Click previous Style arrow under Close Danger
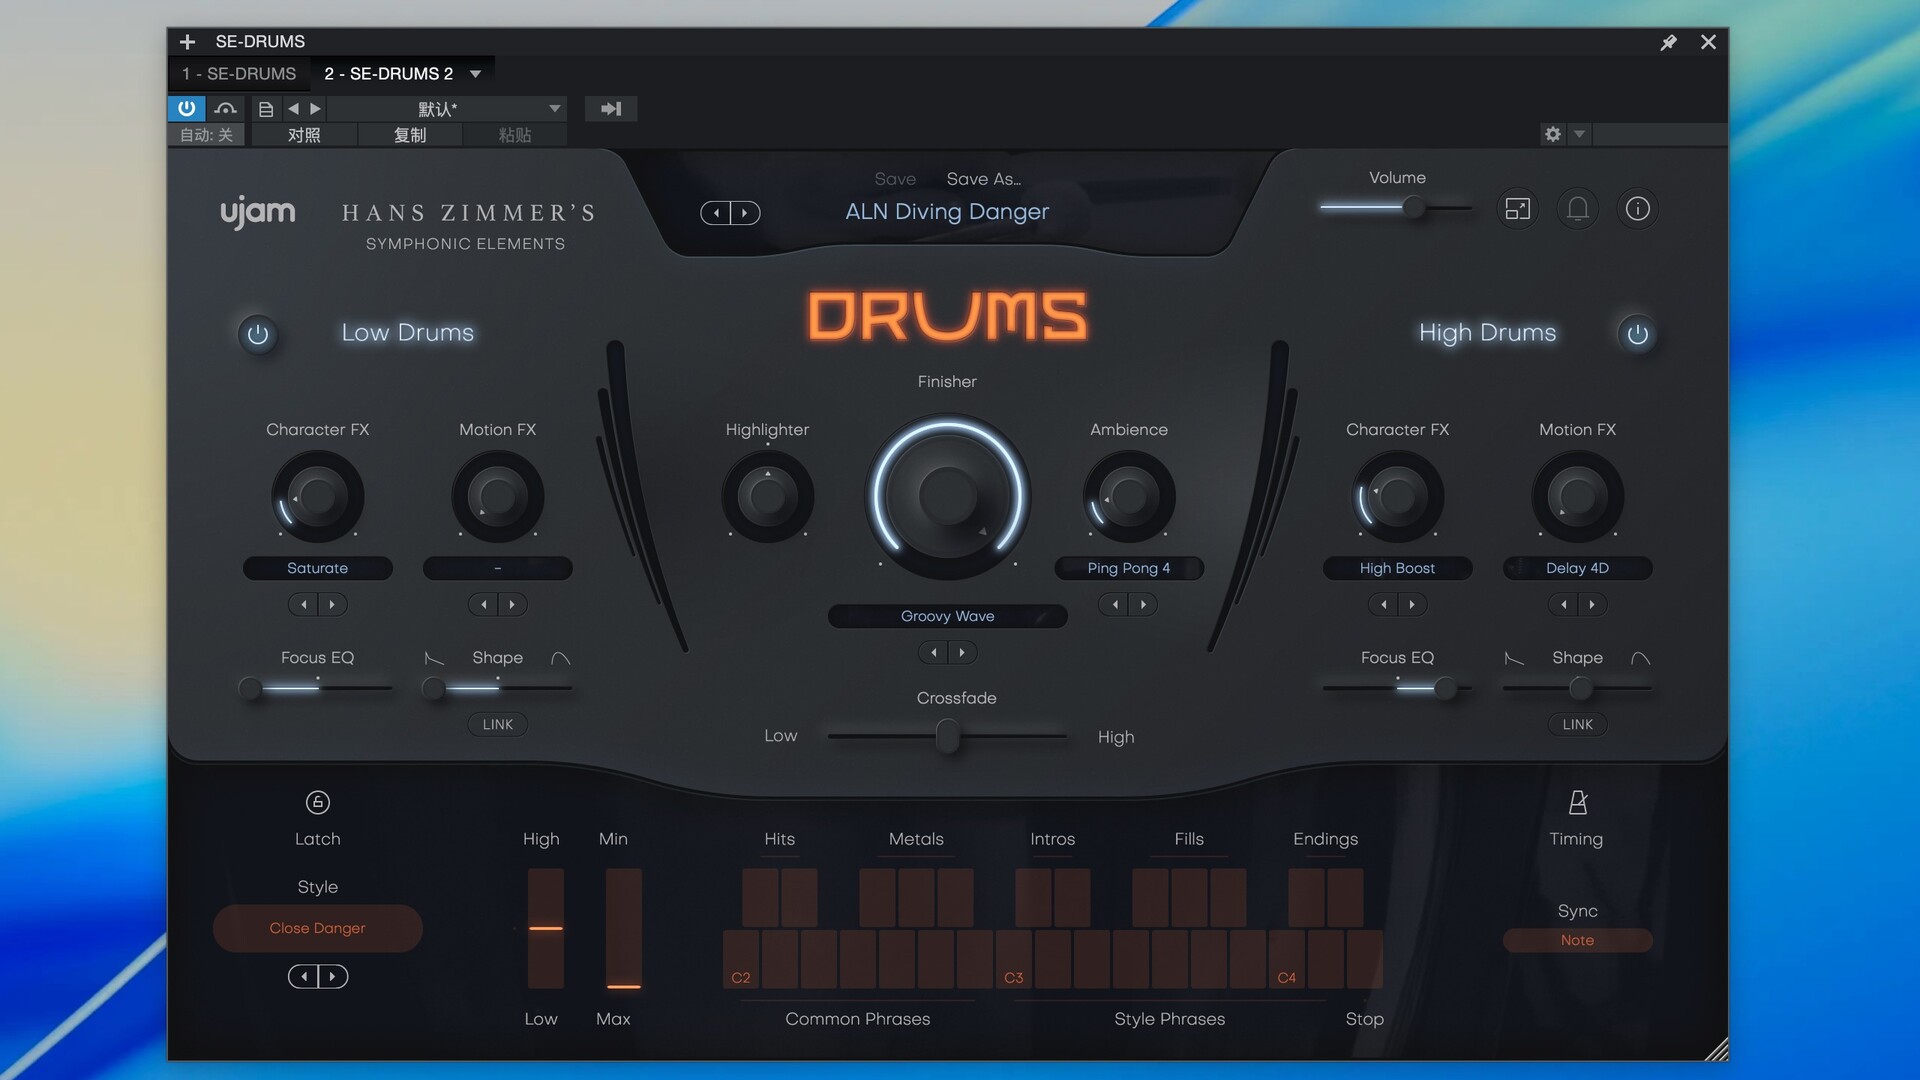Image resolution: width=1920 pixels, height=1080 pixels. pyautogui.click(x=303, y=976)
